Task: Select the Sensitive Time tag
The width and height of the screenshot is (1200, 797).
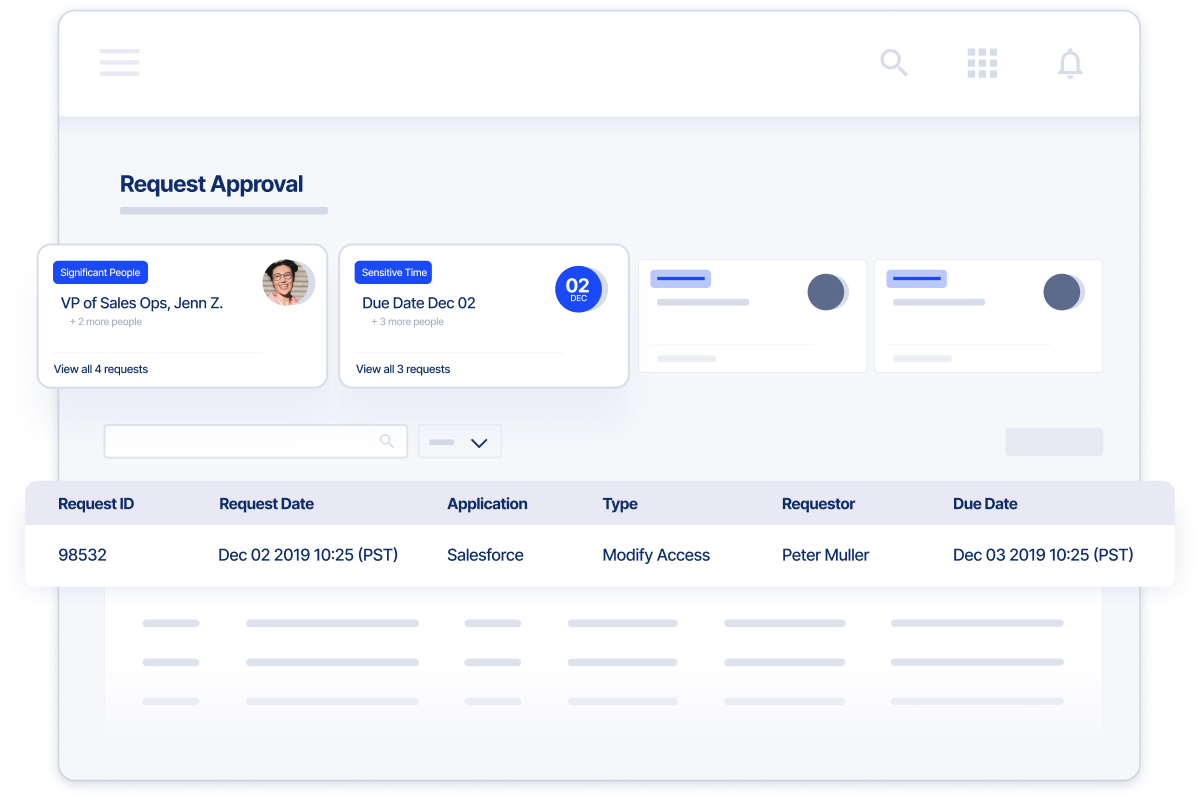Action: pyautogui.click(x=394, y=273)
